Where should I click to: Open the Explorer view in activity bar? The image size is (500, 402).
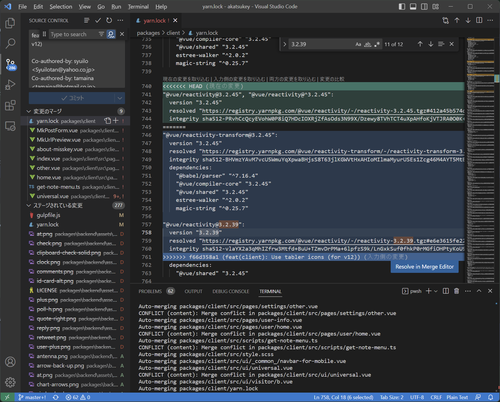tap(10, 23)
